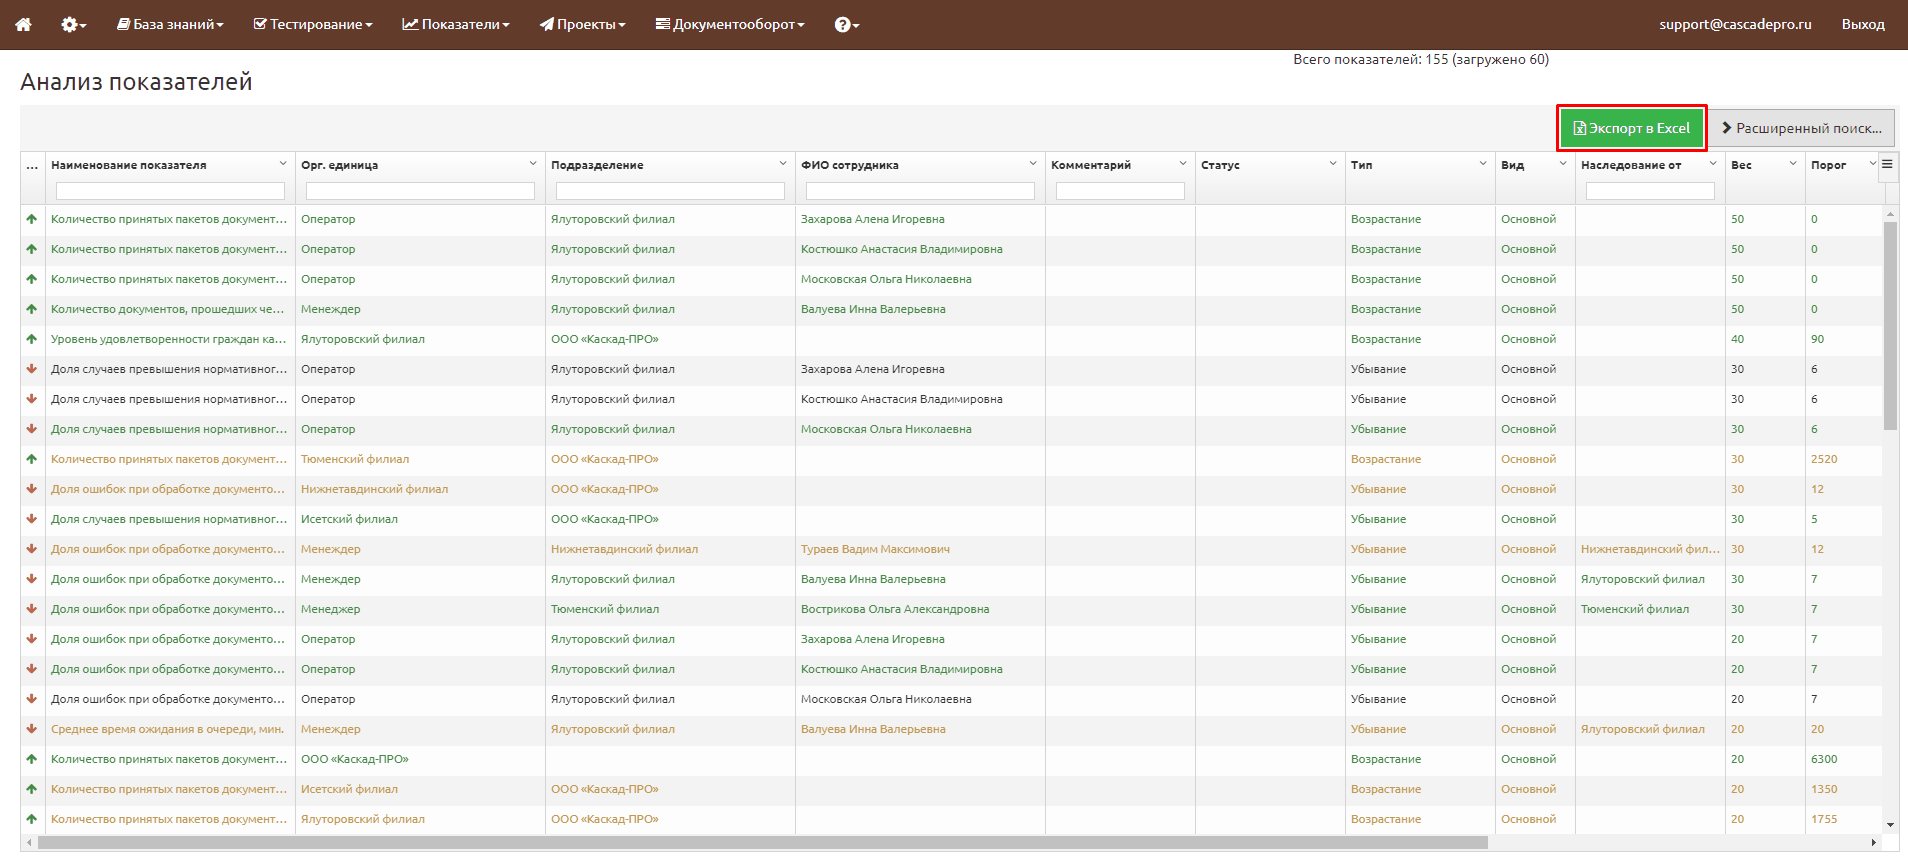Click the Порог value 1755
This screenshot has width=1908, height=859.
coord(1824,819)
